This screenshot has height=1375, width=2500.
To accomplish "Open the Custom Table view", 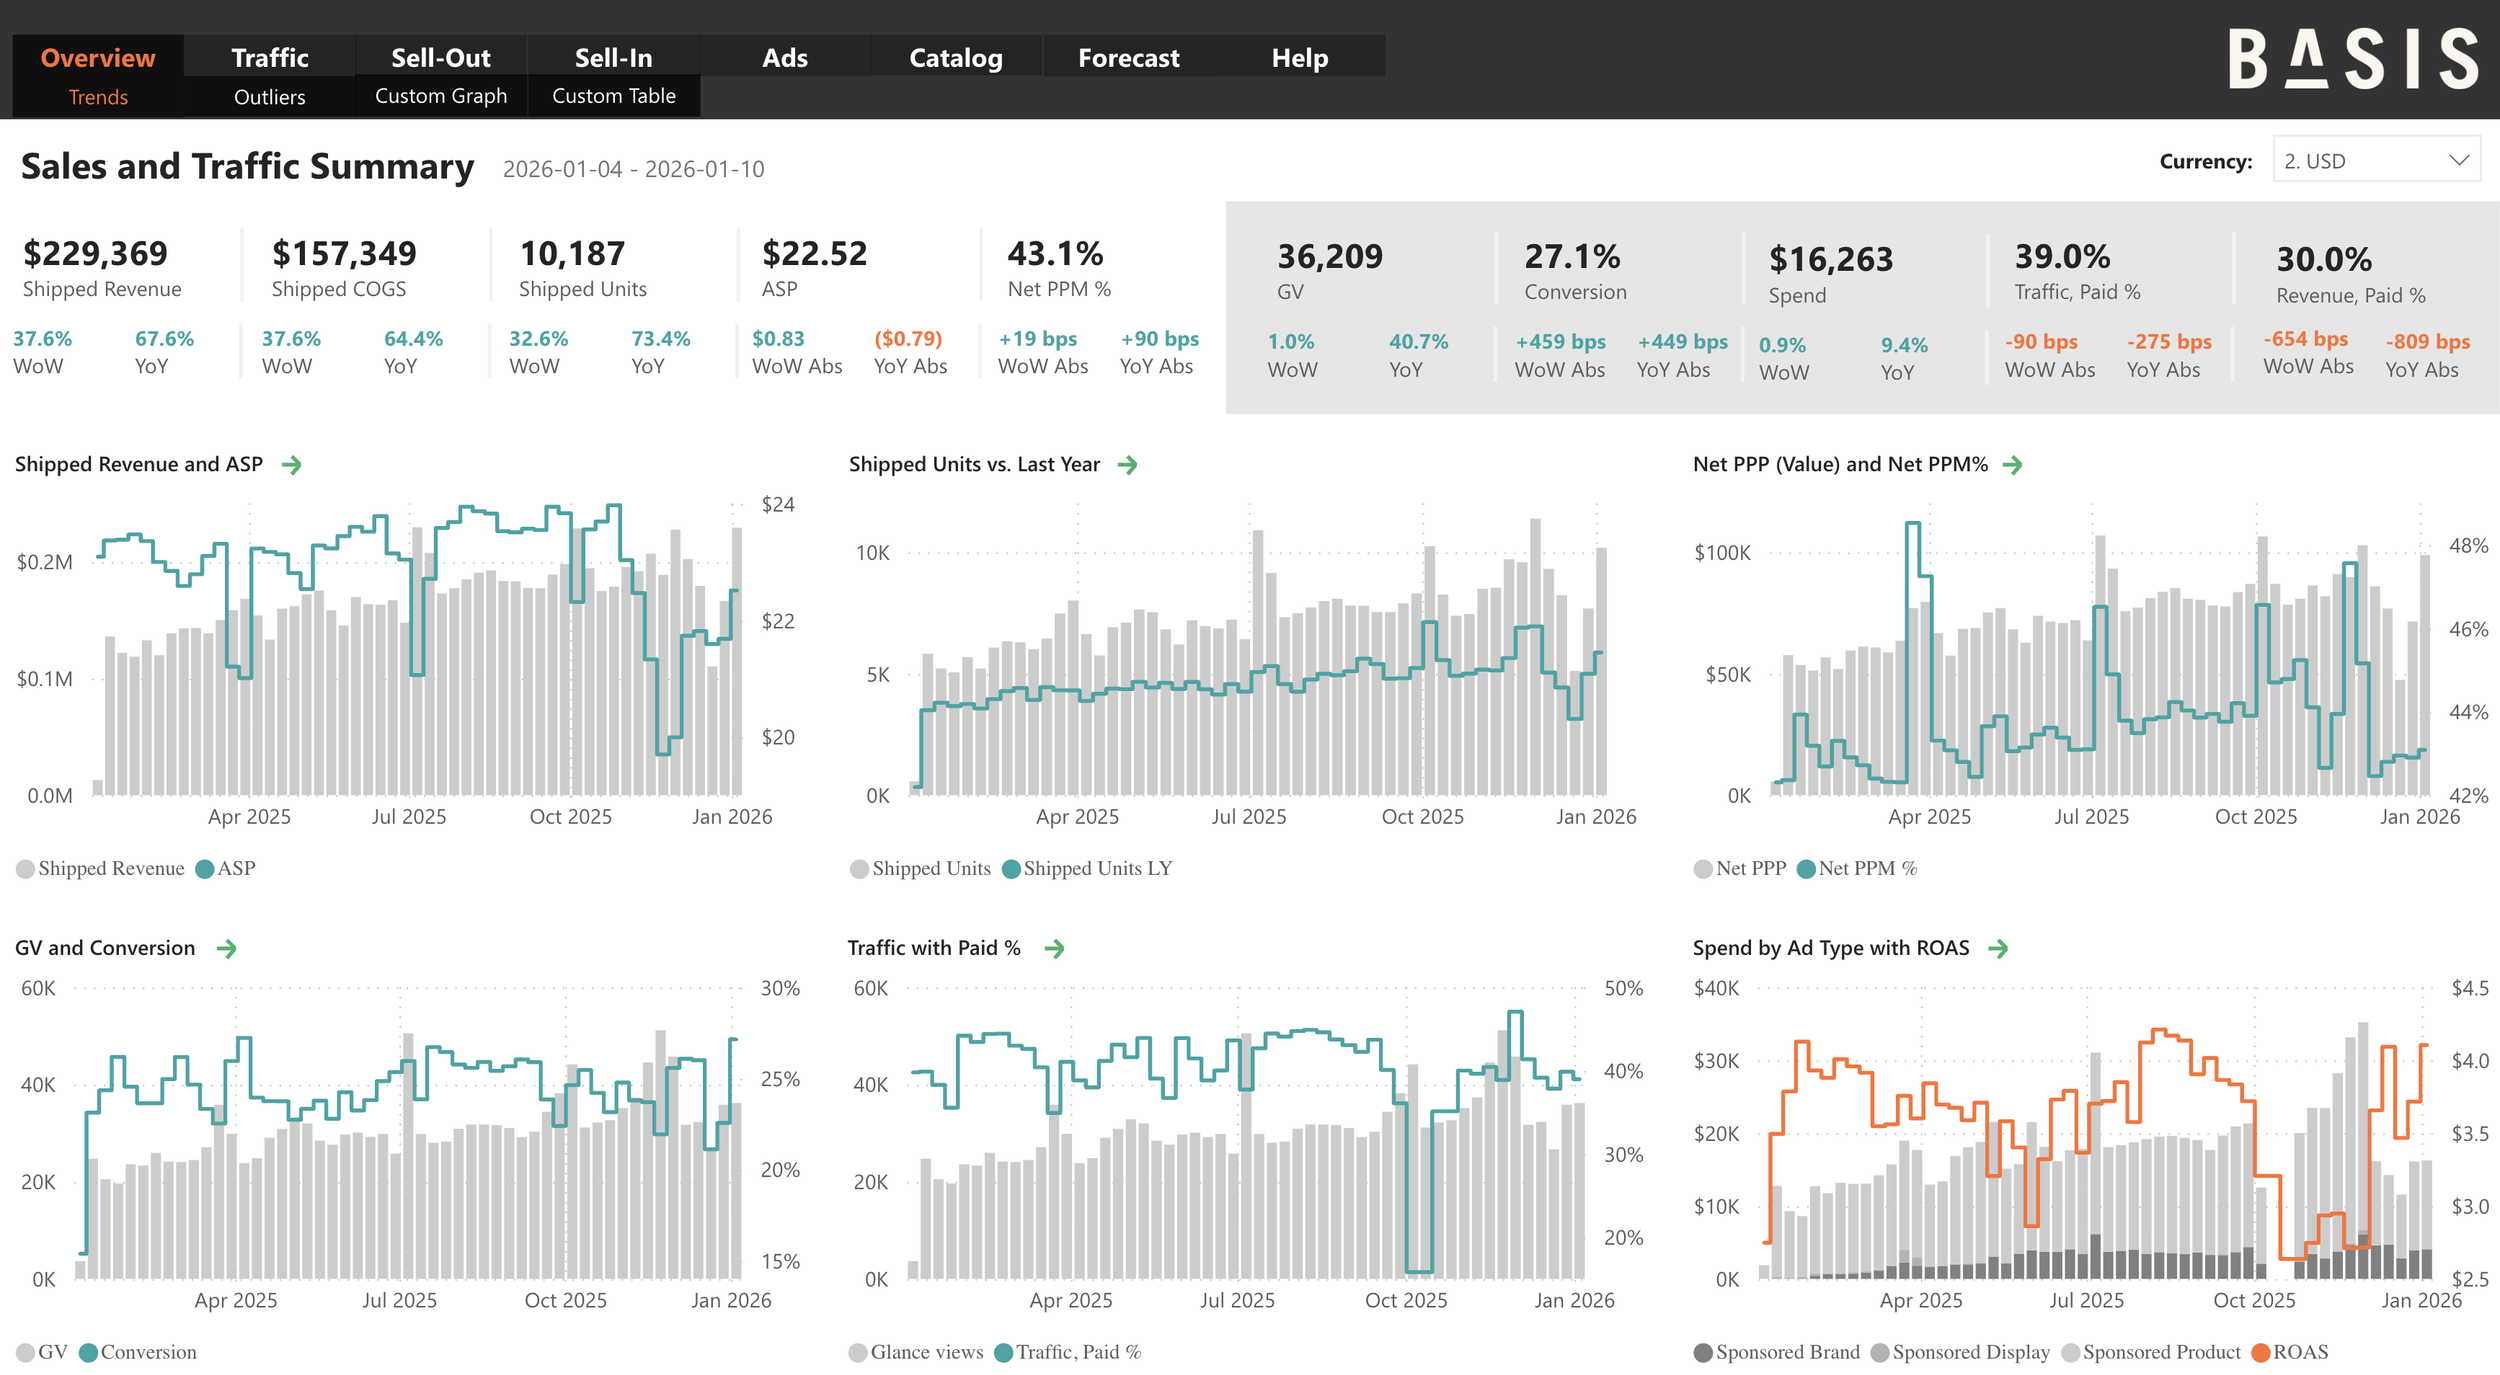I will click(613, 96).
